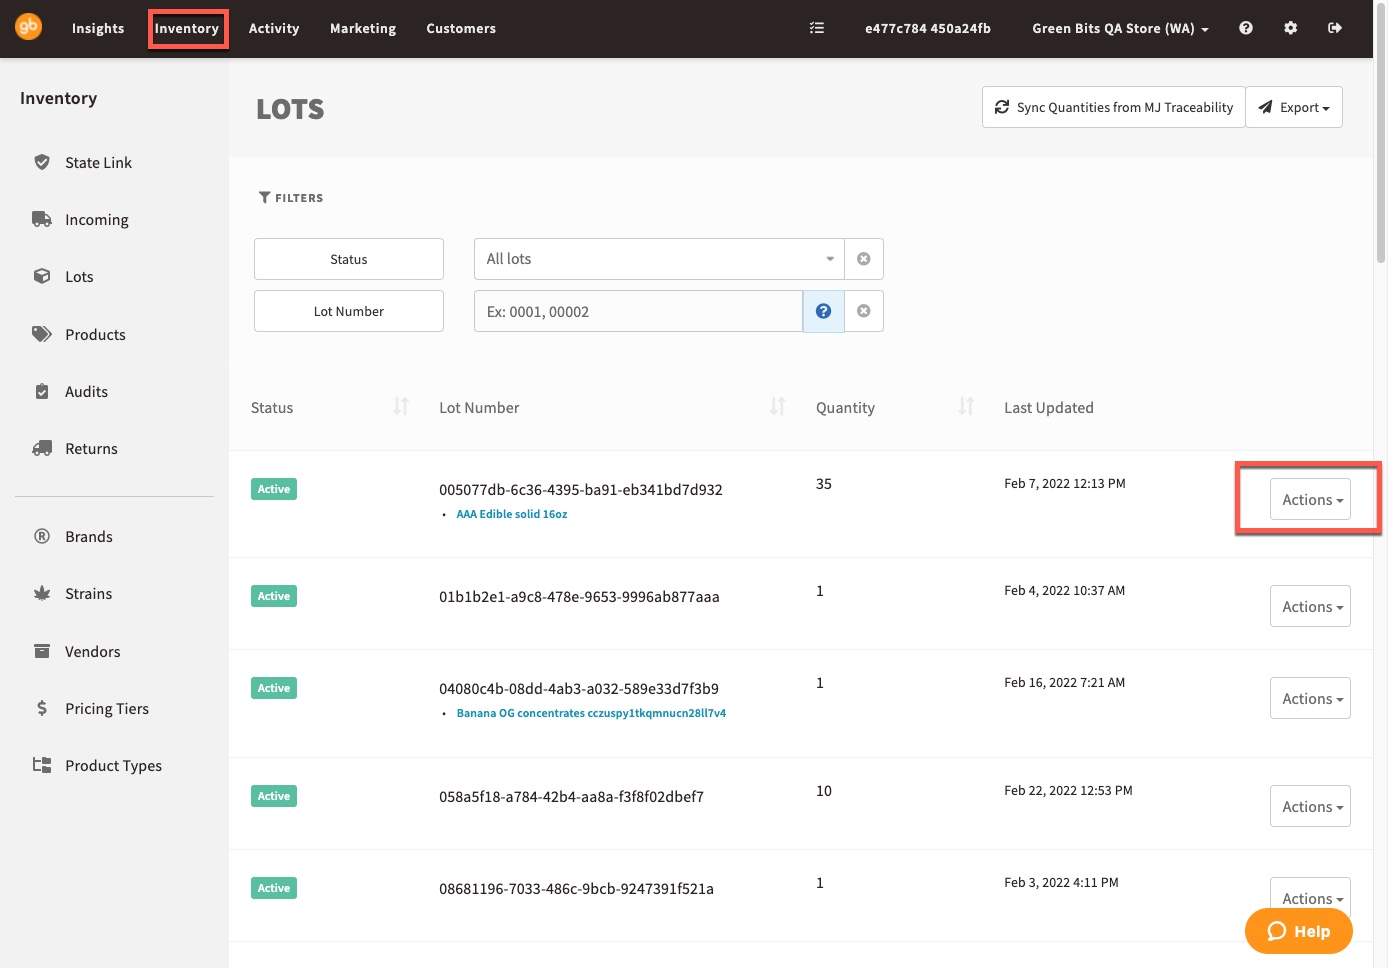The image size is (1388, 968).
Task: Click lot number 005077db-6c36-4395-ba91-eb341bd7d932
Action: point(581,490)
